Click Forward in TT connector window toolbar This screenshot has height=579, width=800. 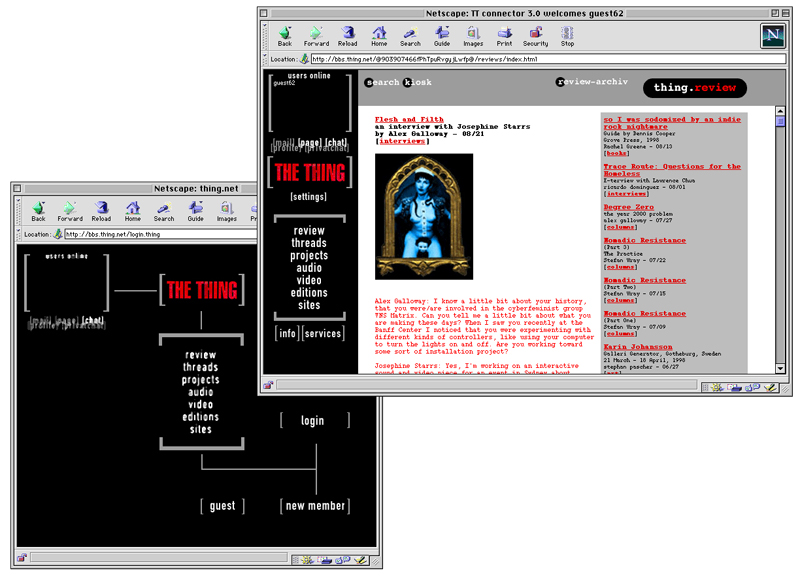pos(316,36)
